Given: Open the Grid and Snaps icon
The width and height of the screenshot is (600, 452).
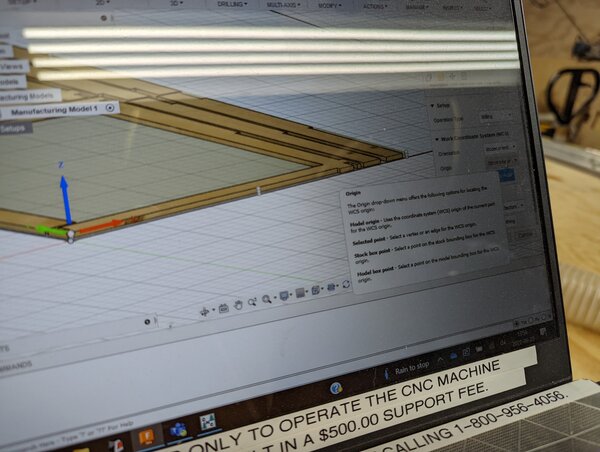Looking at the screenshot, I should [x=300, y=293].
